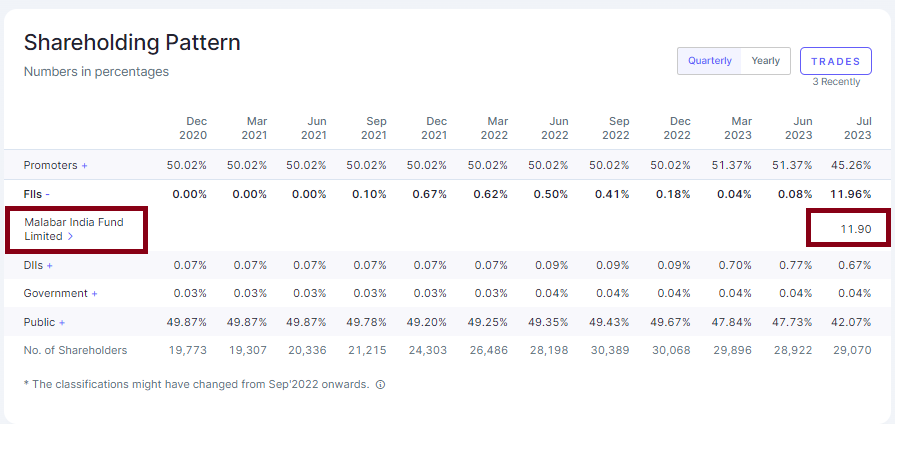Expand the Government row plus sign

(x=94, y=294)
